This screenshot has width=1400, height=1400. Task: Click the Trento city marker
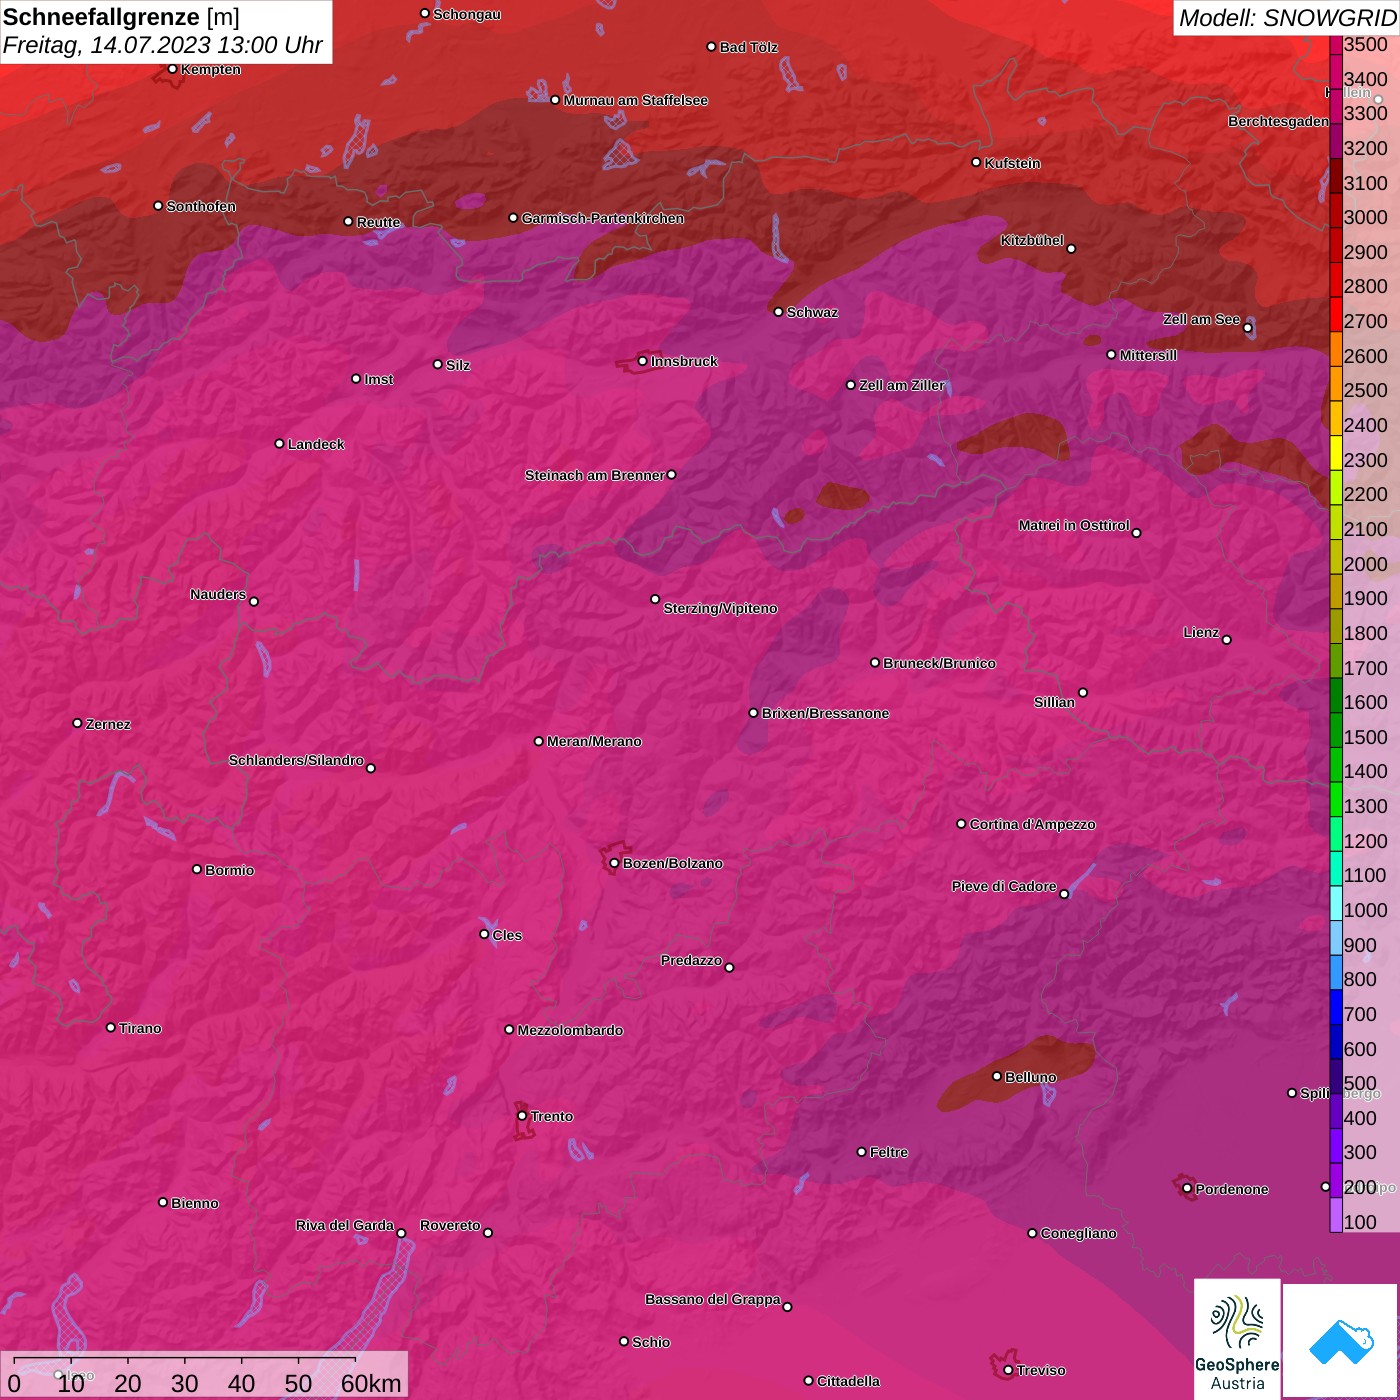522,1116
